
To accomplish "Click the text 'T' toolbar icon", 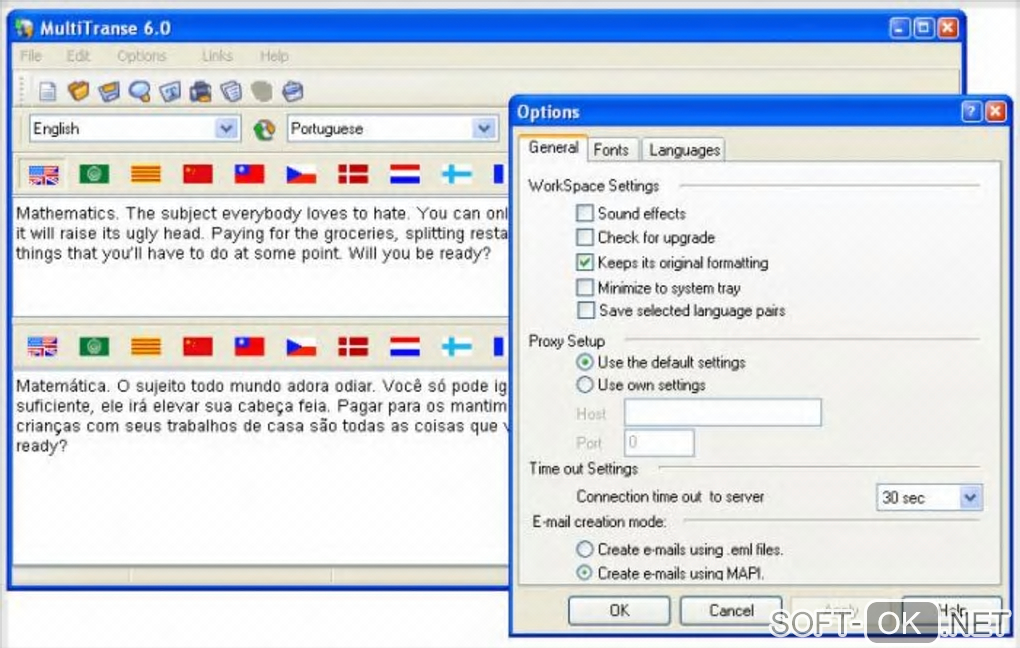I will tap(170, 92).
